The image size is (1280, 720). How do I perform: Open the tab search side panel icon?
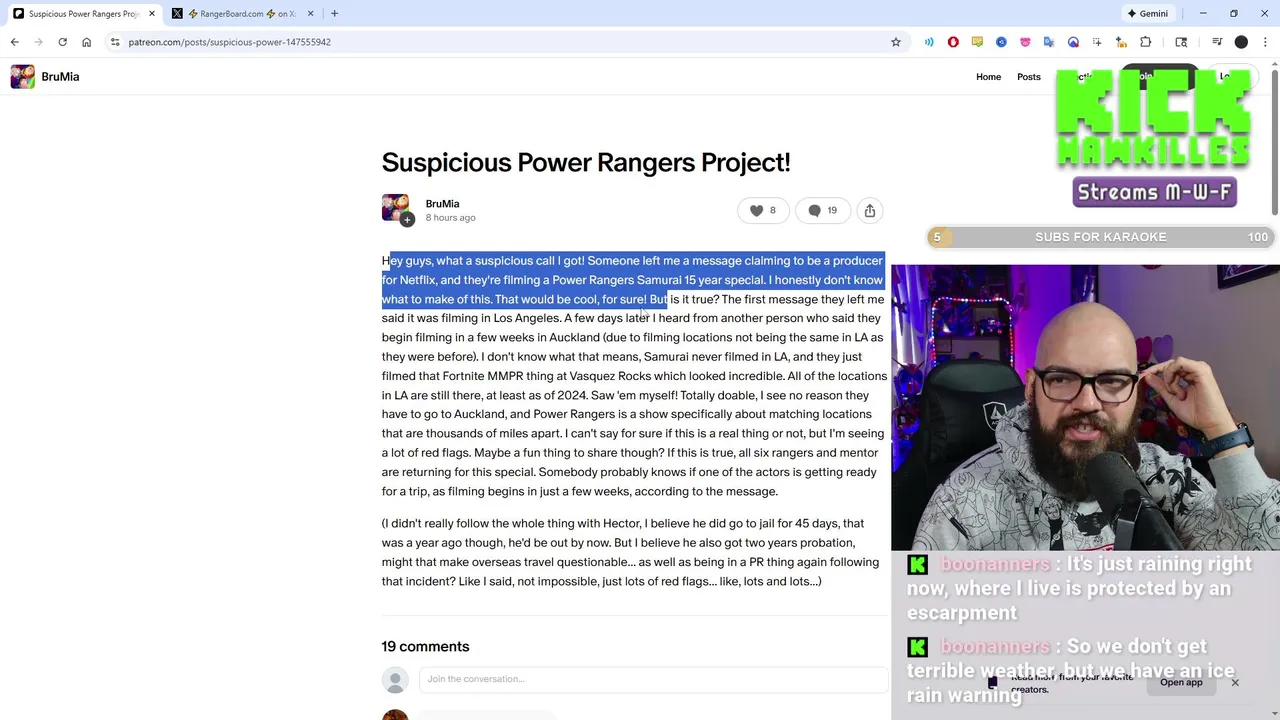click(1181, 42)
